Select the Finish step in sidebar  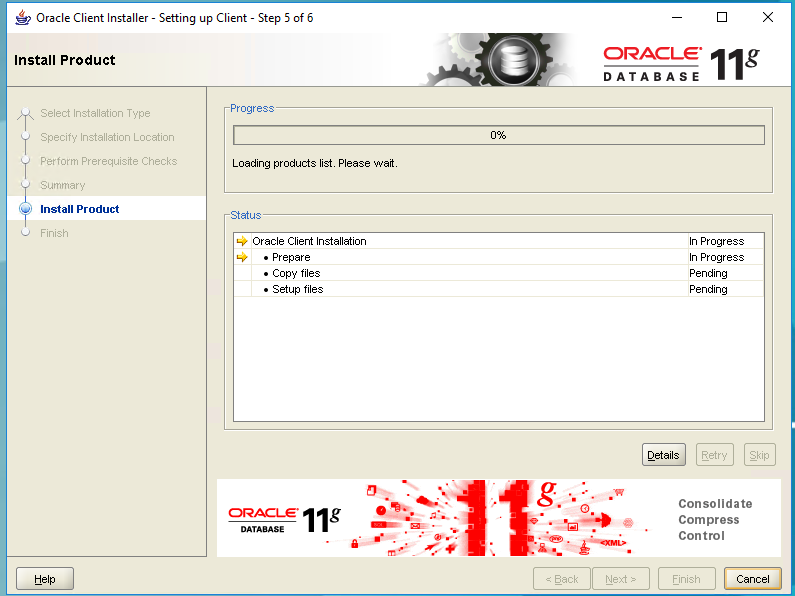coord(54,233)
